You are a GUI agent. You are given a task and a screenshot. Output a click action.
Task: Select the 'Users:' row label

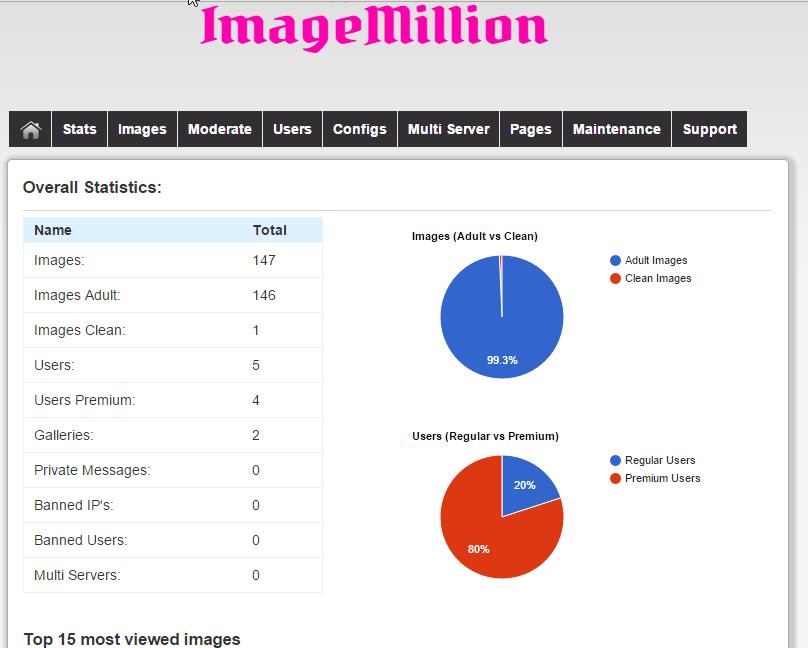(x=54, y=365)
